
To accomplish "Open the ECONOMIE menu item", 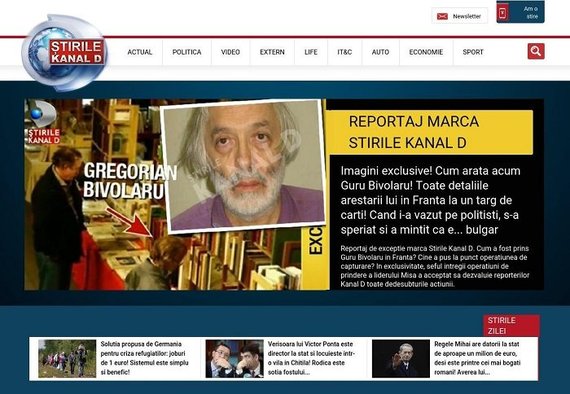I will point(426,52).
